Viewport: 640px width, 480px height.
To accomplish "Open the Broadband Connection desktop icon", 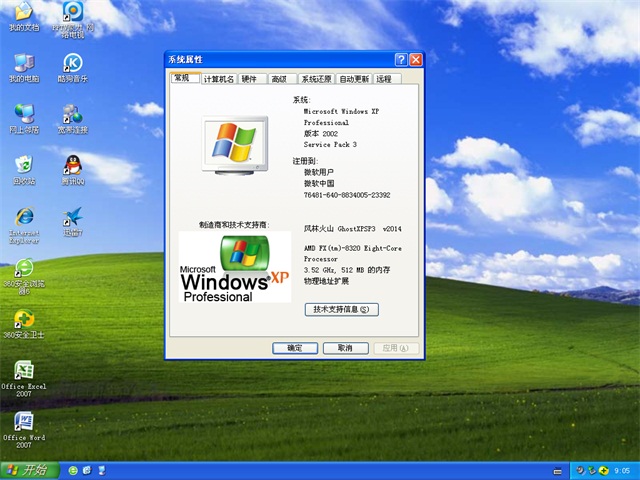I will tap(72, 114).
